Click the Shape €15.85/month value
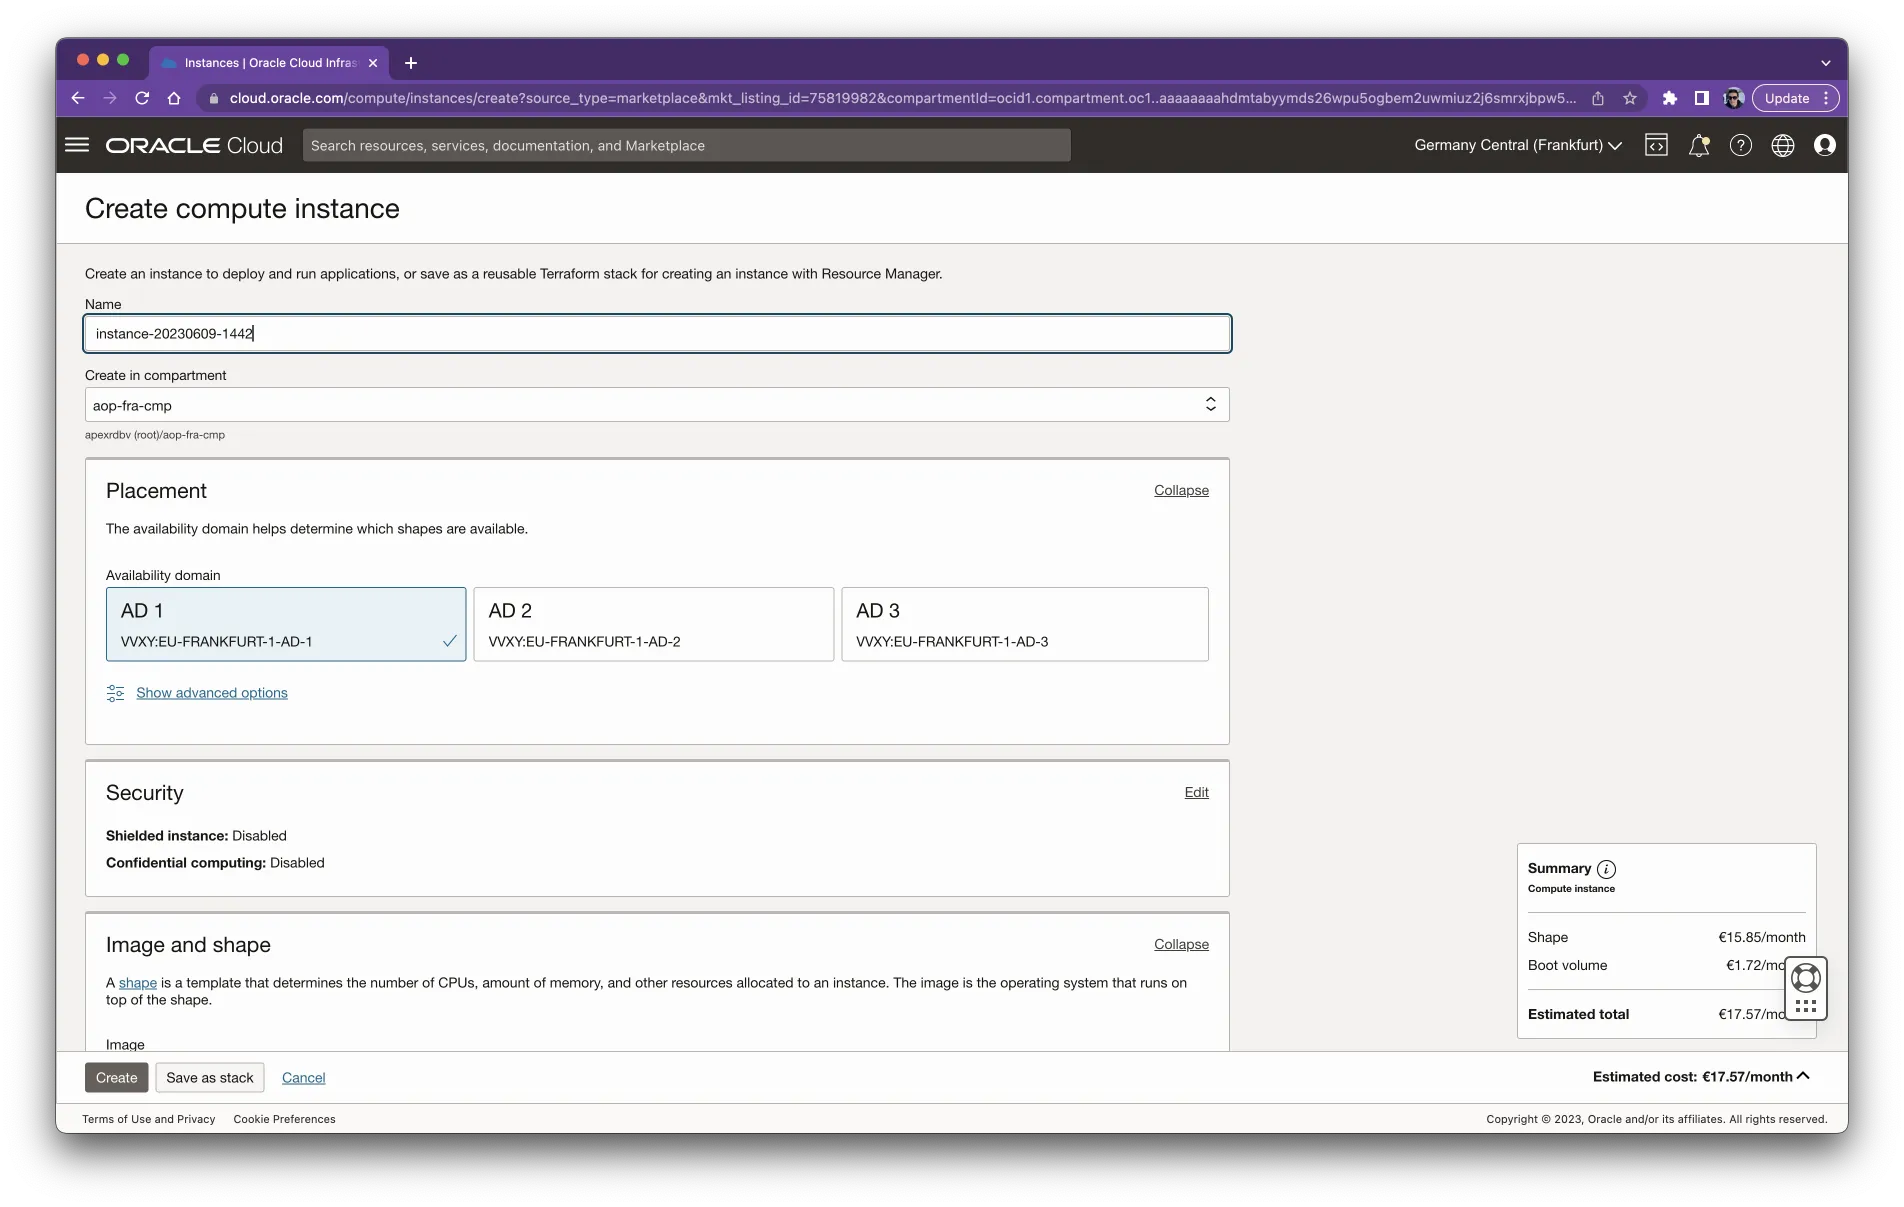1904x1207 pixels. pyautogui.click(x=1762, y=937)
